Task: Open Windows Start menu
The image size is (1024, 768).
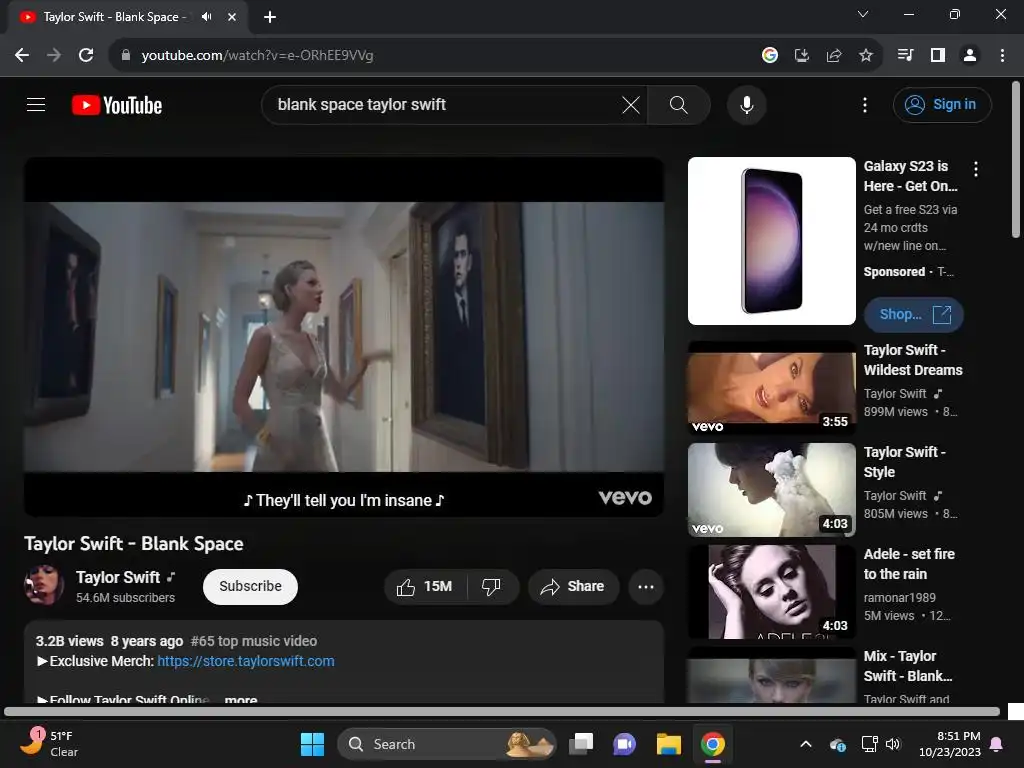Action: coord(312,744)
